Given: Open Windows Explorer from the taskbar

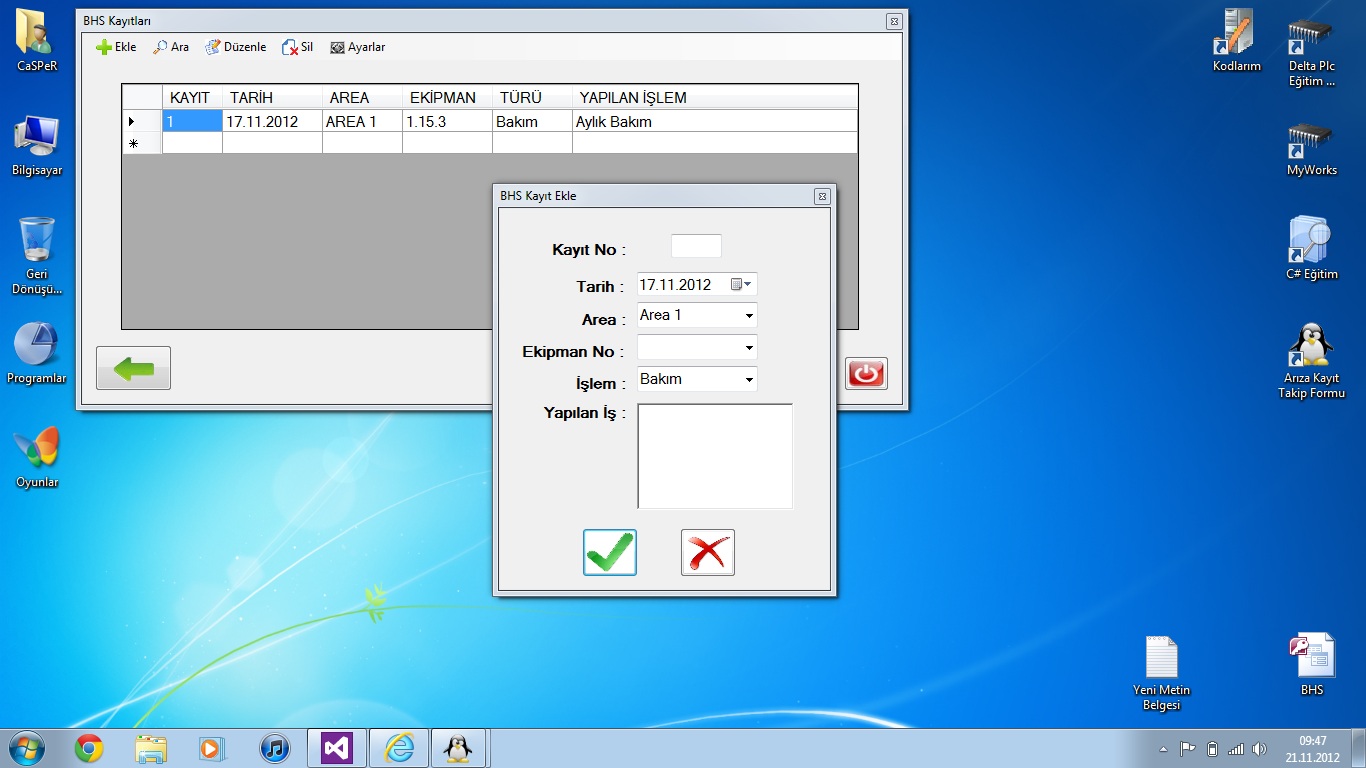Looking at the screenshot, I should [151, 748].
